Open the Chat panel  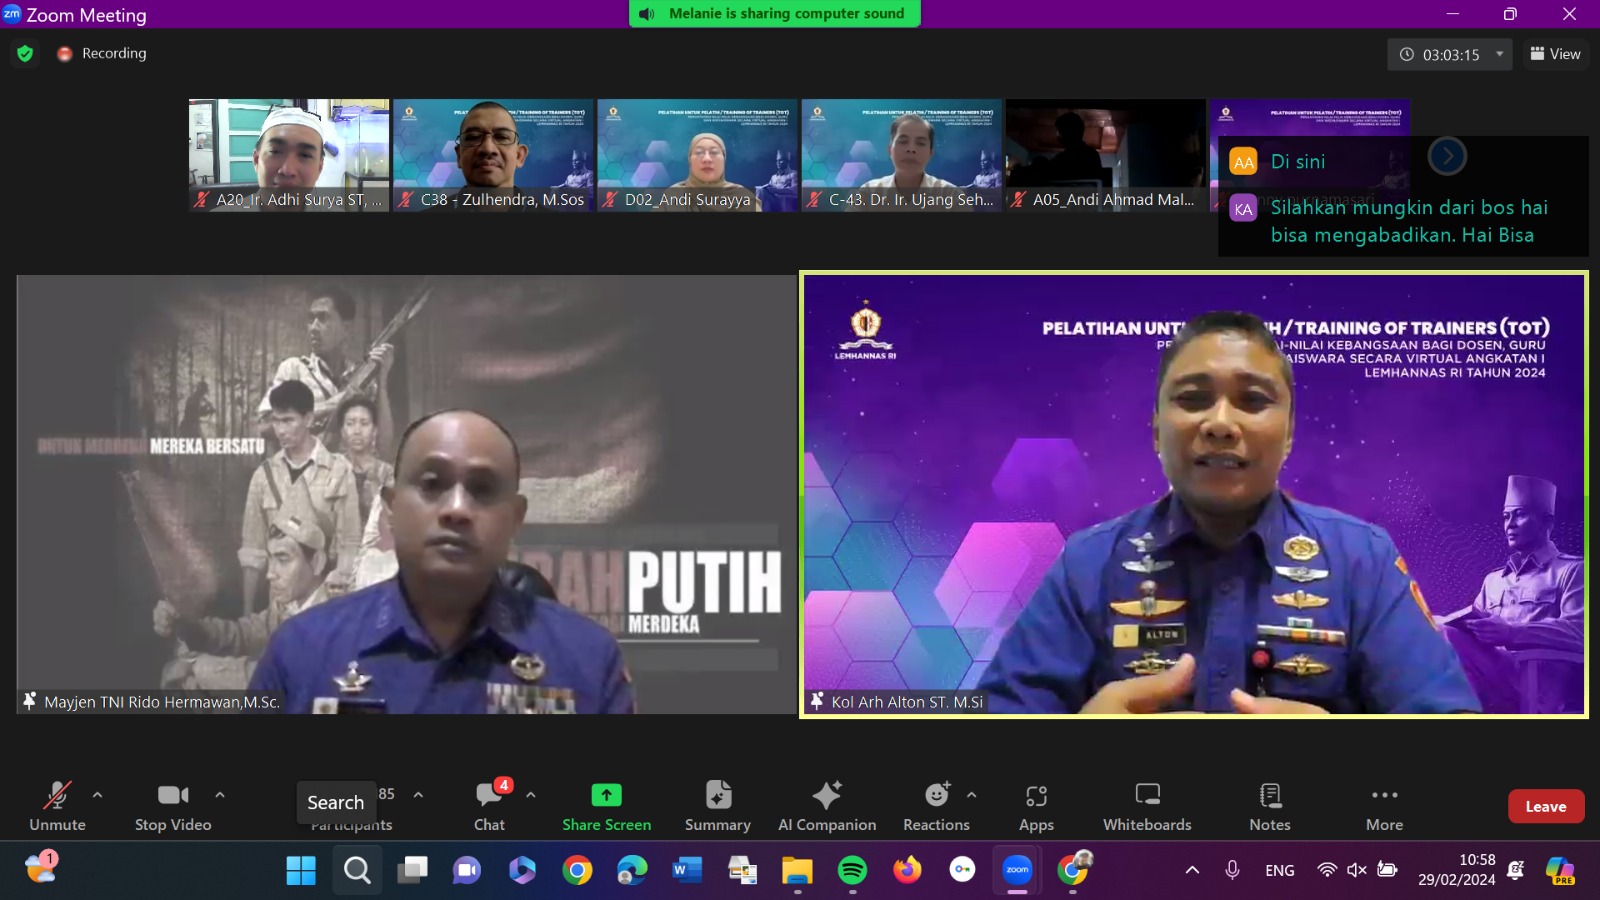(x=489, y=805)
